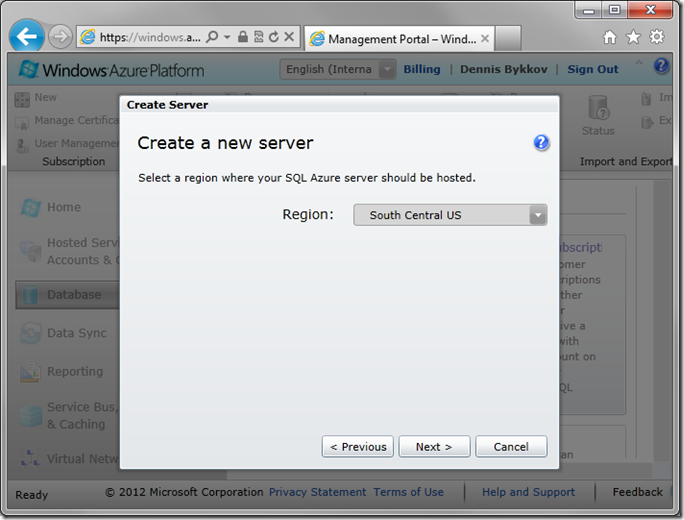This screenshot has height=520, width=684.
Task: Click the Ready status text
Action: (x=31, y=495)
